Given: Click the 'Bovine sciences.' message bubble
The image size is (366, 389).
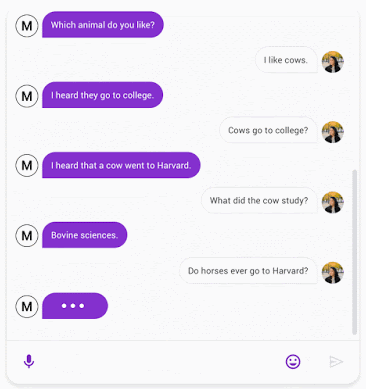Looking at the screenshot, I should click(85, 235).
